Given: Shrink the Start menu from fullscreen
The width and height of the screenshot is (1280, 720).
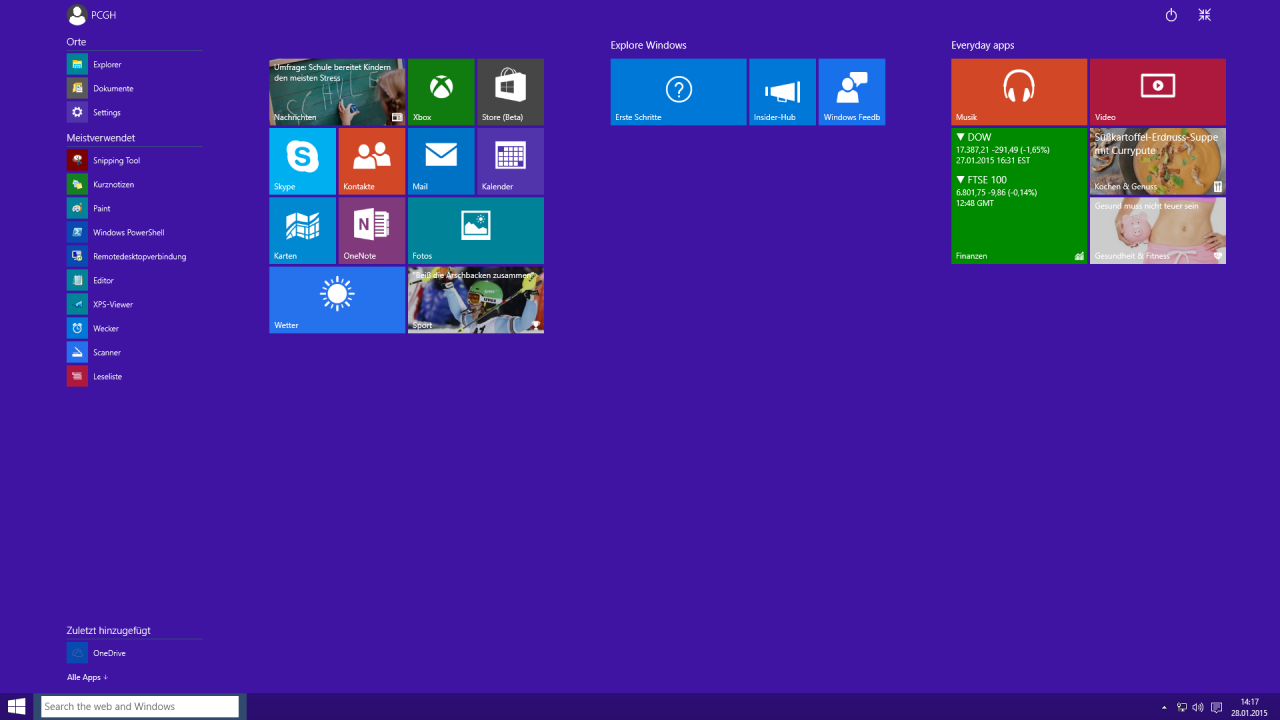Looking at the screenshot, I should [1205, 15].
